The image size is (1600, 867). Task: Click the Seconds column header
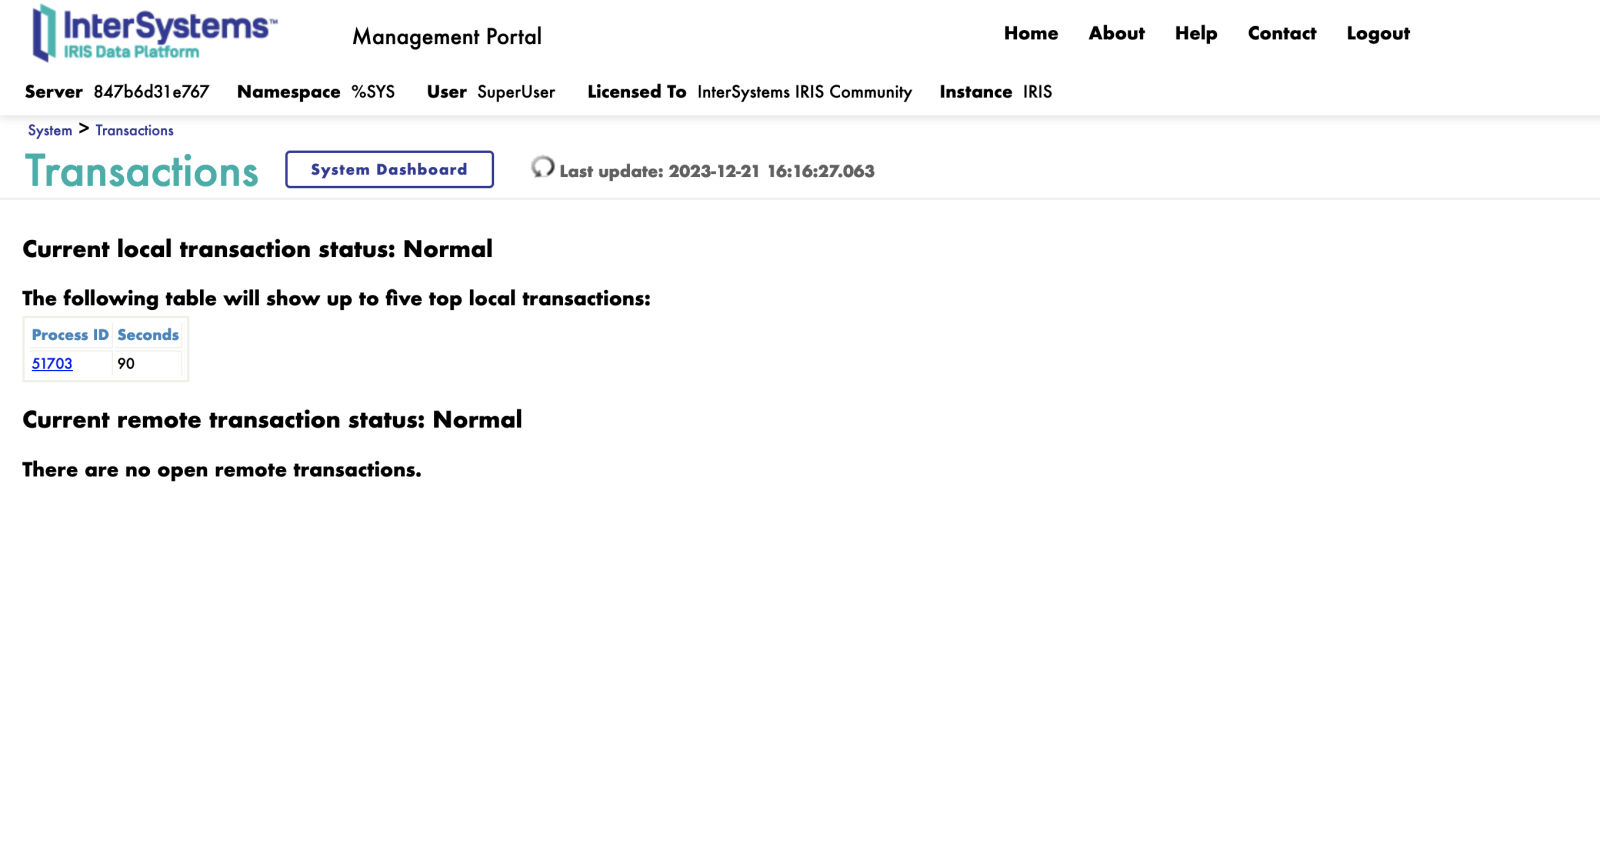(148, 335)
